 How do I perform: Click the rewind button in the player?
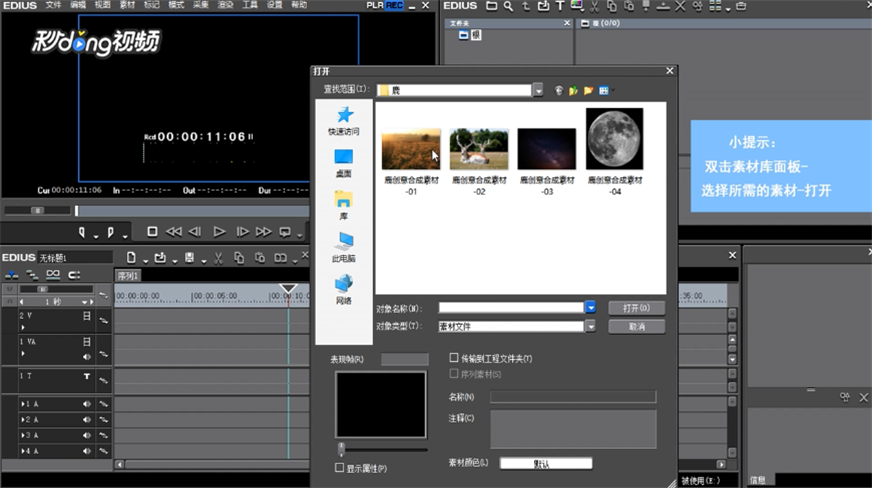click(174, 231)
